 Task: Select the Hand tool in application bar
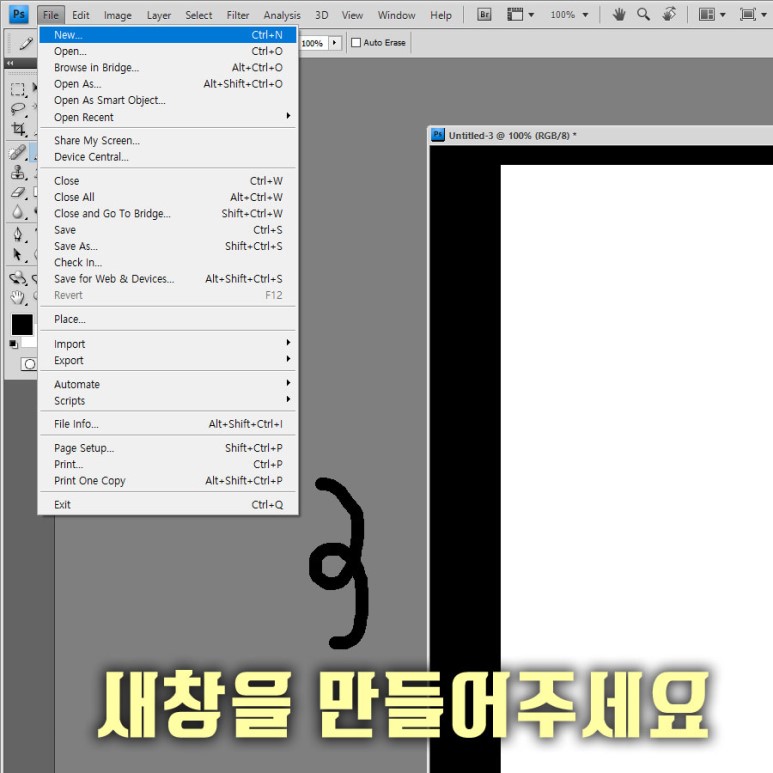[619, 15]
